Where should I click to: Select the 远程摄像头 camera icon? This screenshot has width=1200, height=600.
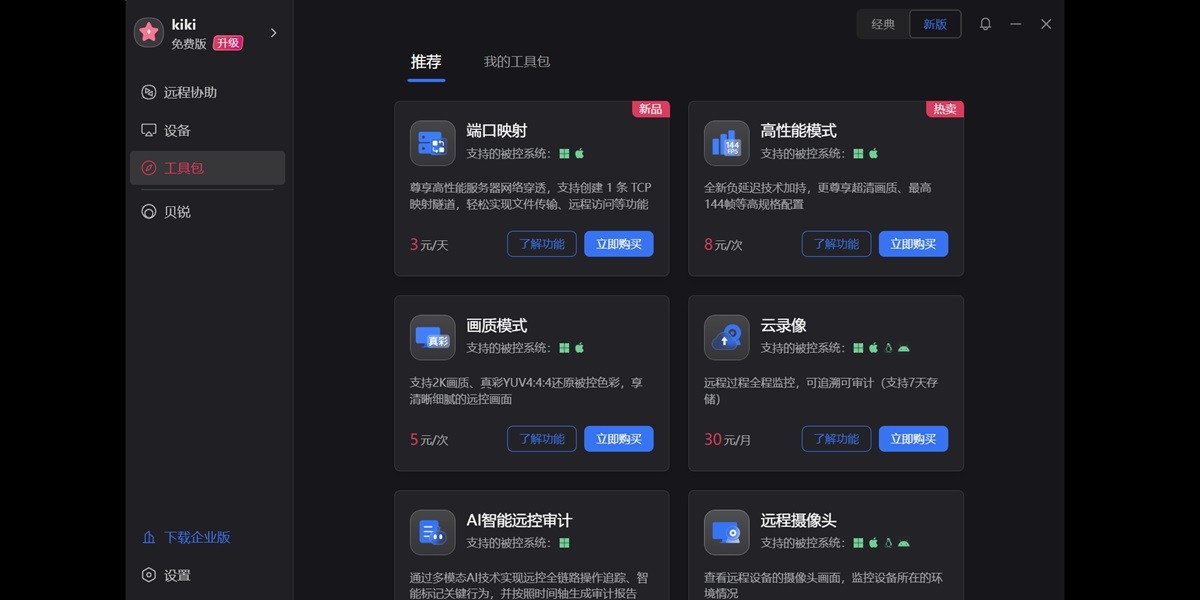click(x=726, y=531)
